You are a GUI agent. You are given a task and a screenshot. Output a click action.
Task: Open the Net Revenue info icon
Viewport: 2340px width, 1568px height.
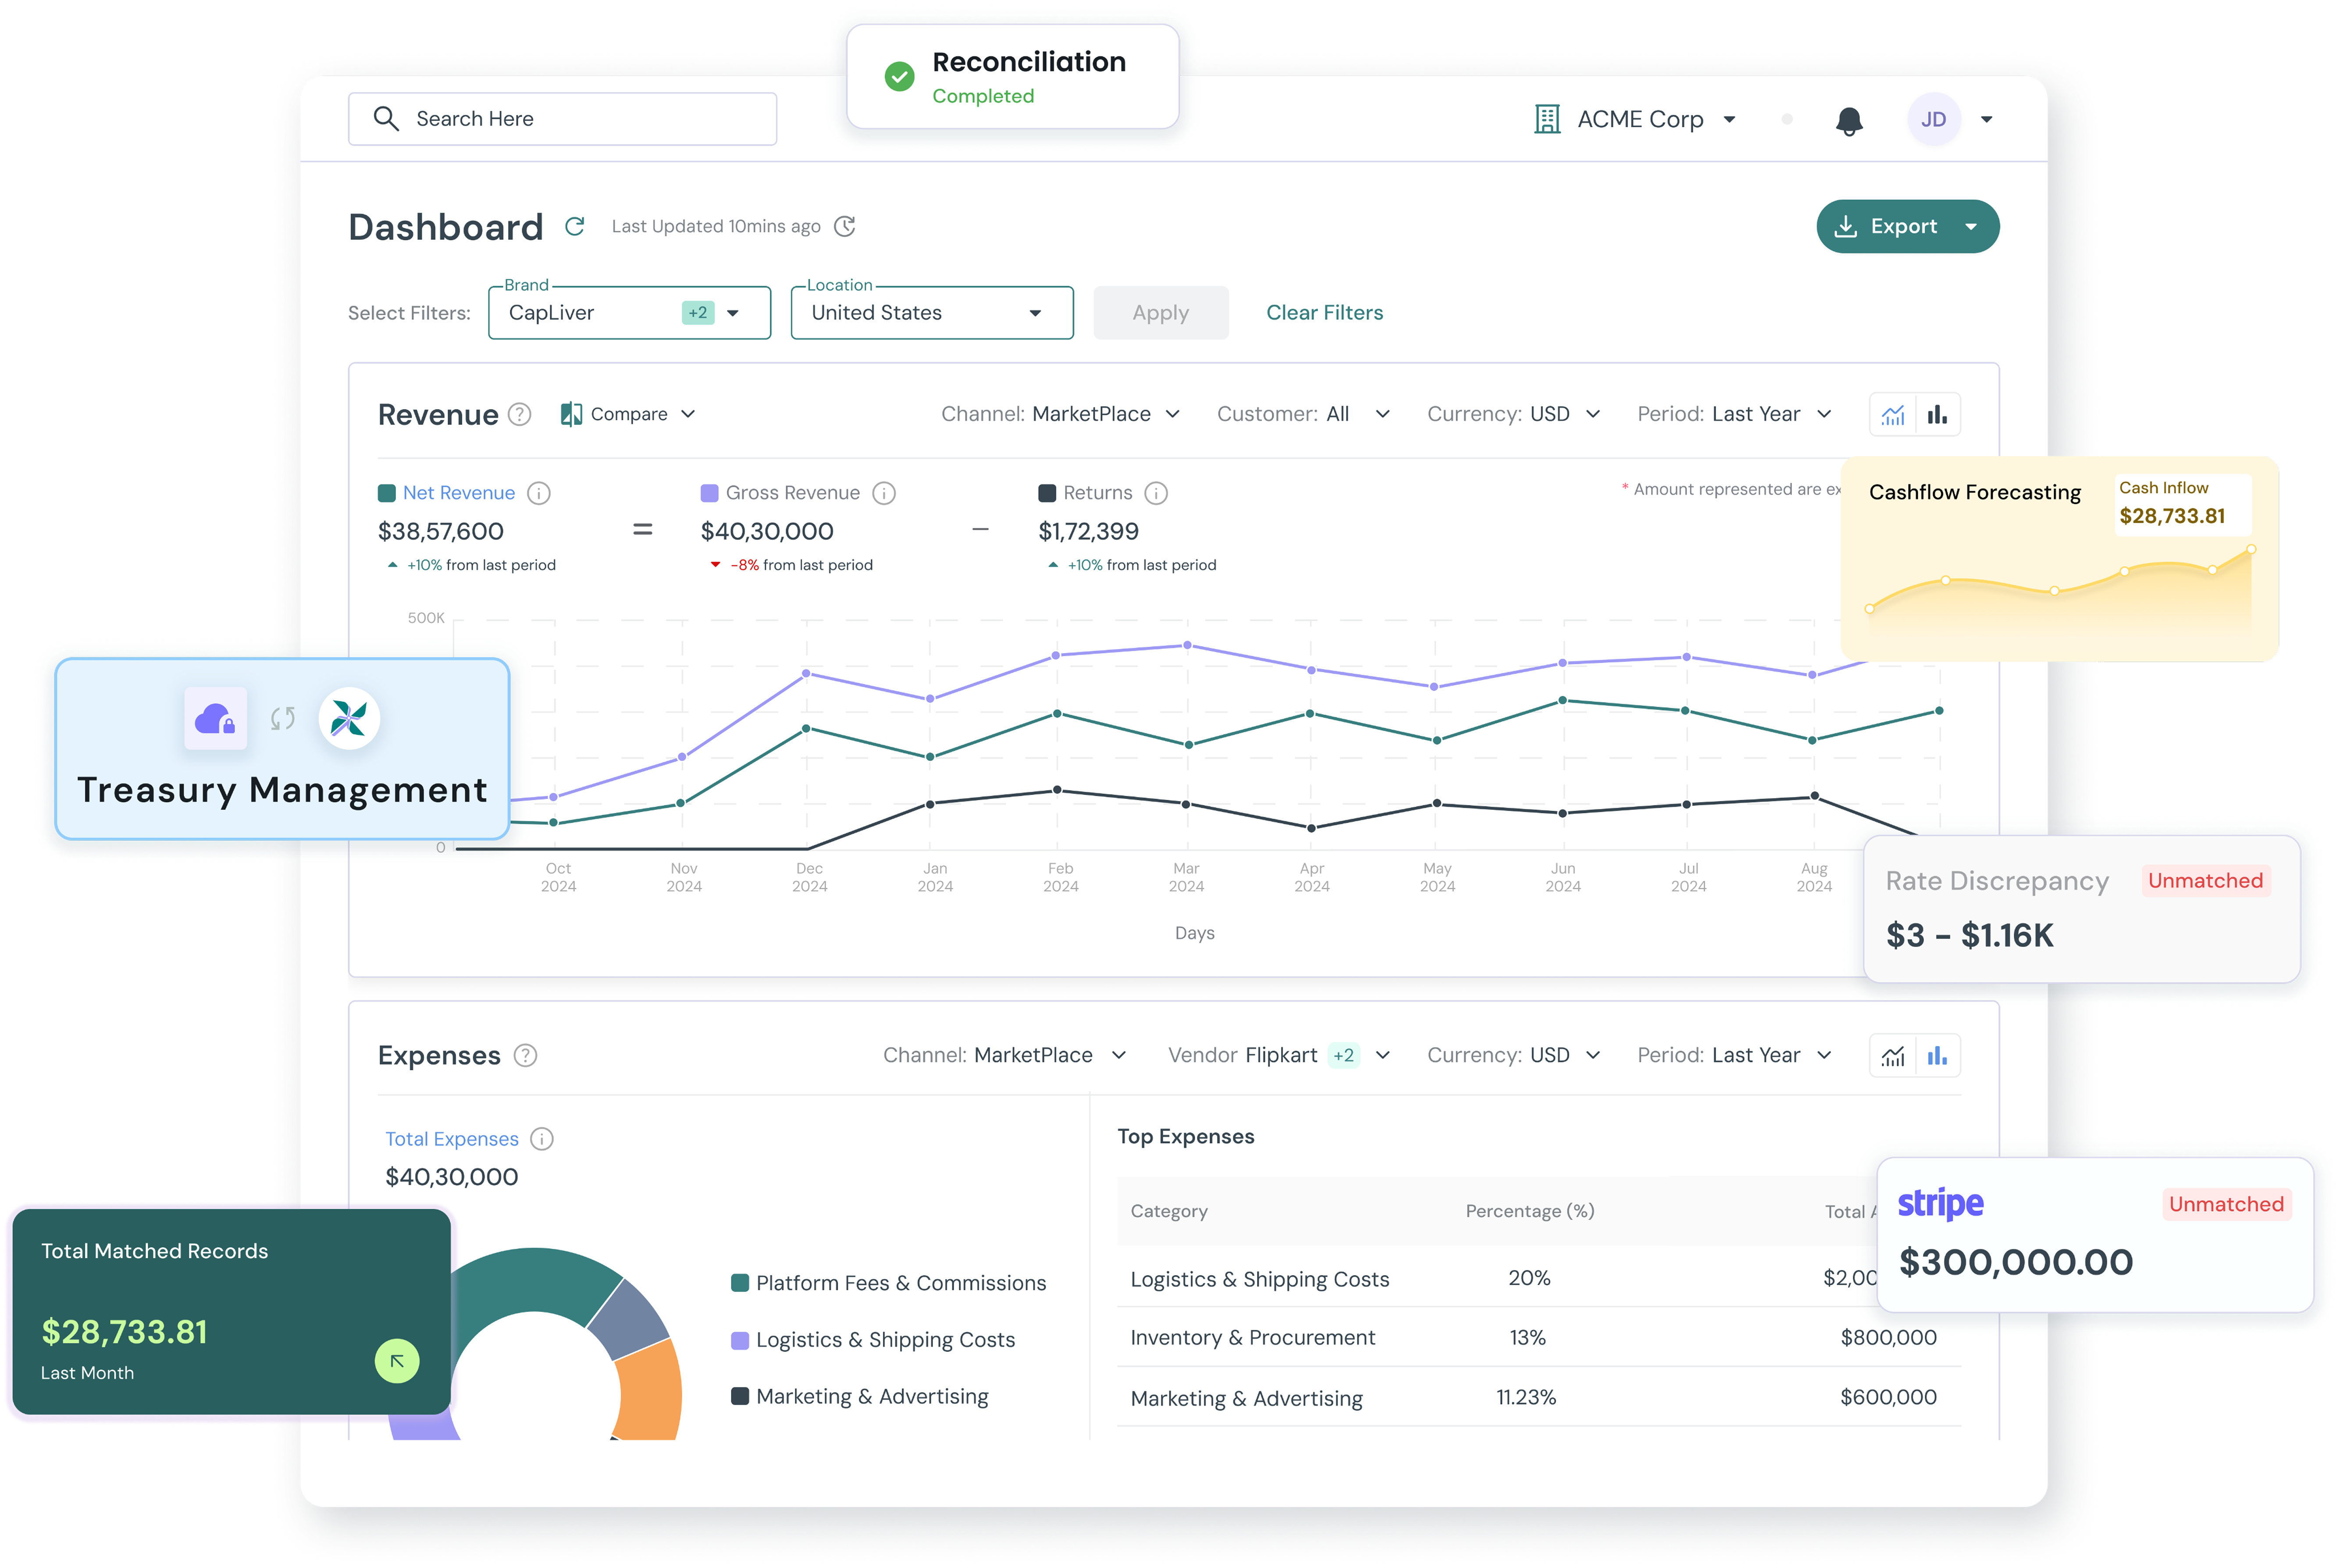pyautogui.click(x=538, y=493)
